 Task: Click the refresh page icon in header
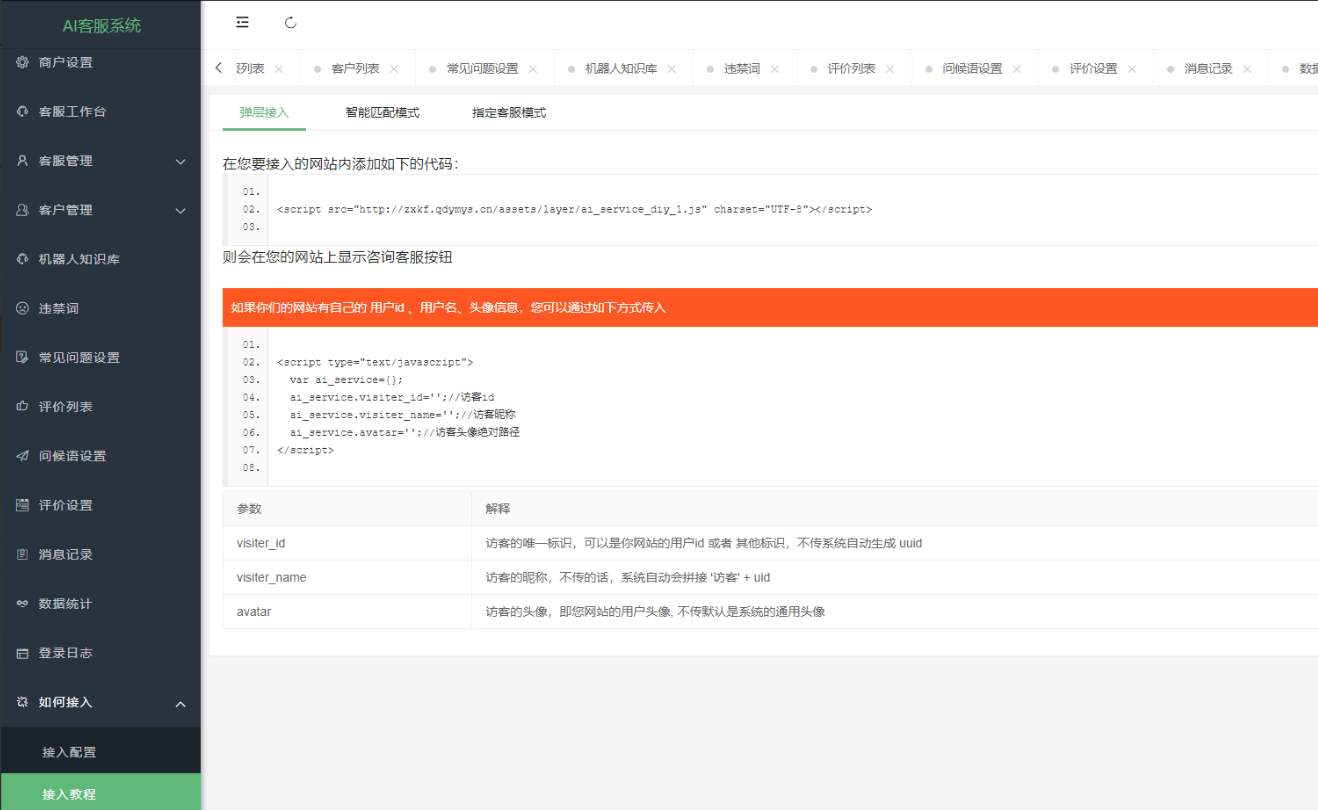(x=291, y=22)
